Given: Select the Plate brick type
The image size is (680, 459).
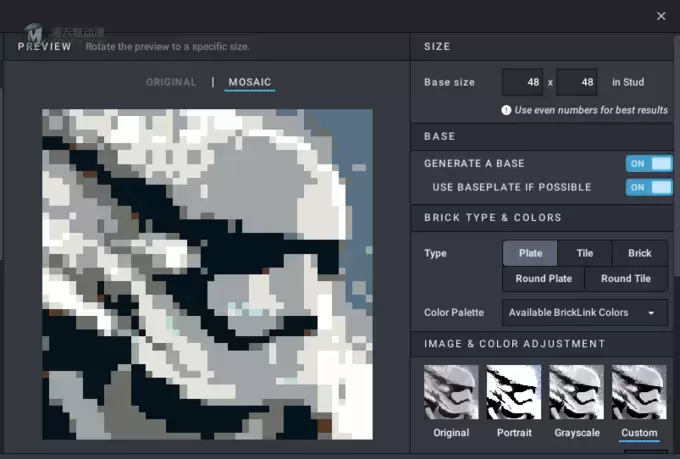Looking at the screenshot, I should point(530,253).
